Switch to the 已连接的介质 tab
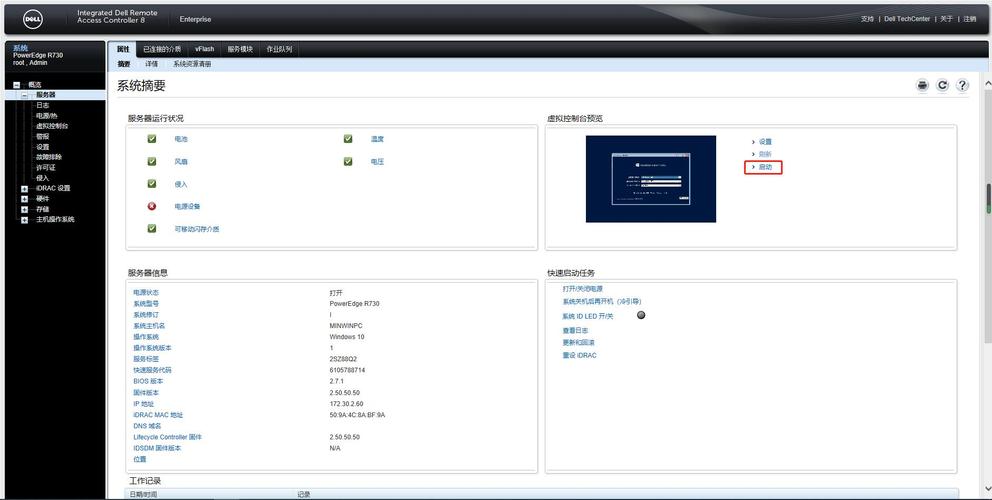The width and height of the screenshot is (992, 500). click(x=162, y=49)
